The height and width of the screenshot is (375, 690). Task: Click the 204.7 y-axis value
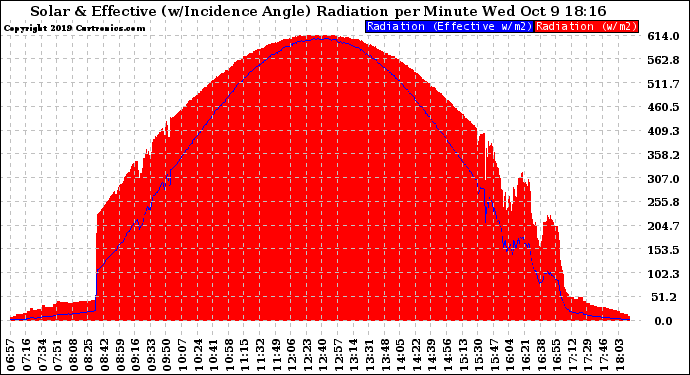click(663, 226)
